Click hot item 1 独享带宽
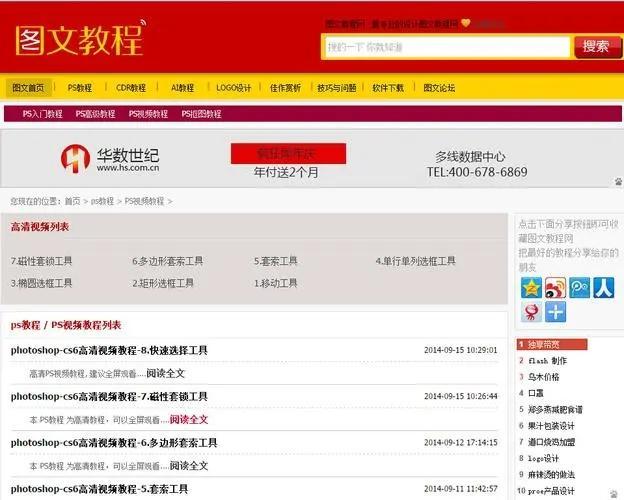624x500 pixels. coord(552,344)
